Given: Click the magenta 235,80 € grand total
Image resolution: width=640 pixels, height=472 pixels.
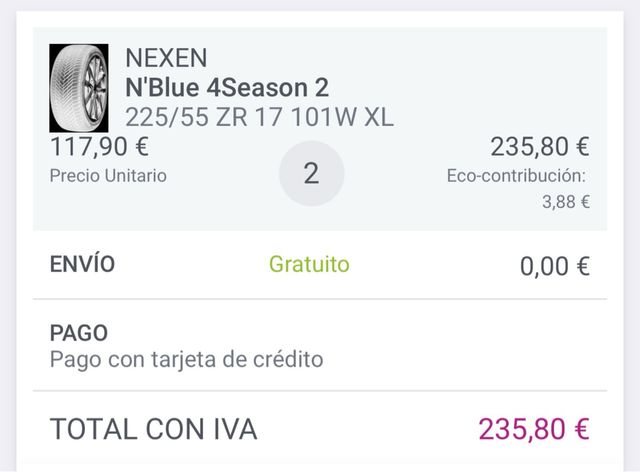Looking at the screenshot, I should tap(533, 429).
